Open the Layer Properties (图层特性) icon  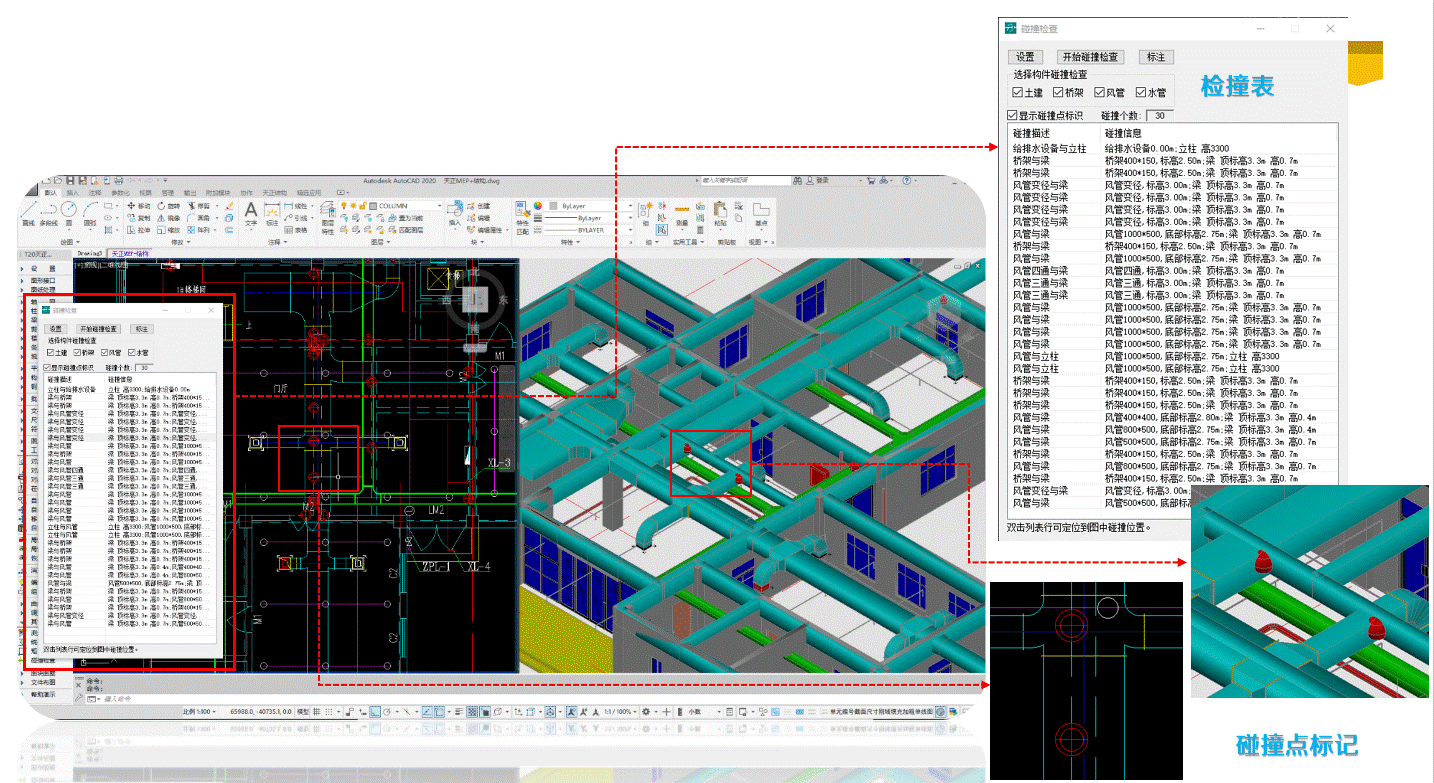(x=327, y=211)
